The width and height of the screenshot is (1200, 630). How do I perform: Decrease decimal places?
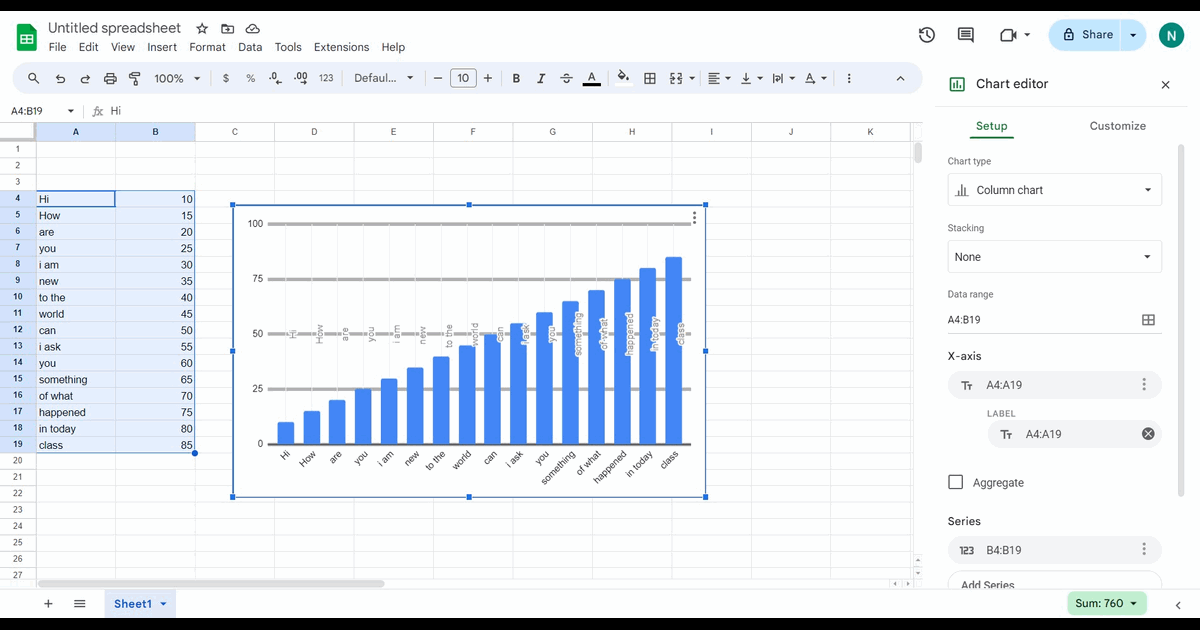point(276,78)
